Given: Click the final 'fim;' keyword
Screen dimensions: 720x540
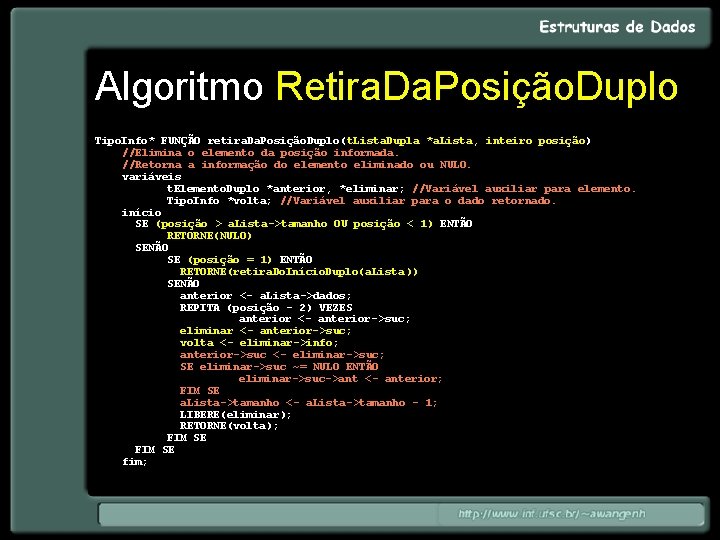Looking at the screenshot, I should [x=135, y=461].
